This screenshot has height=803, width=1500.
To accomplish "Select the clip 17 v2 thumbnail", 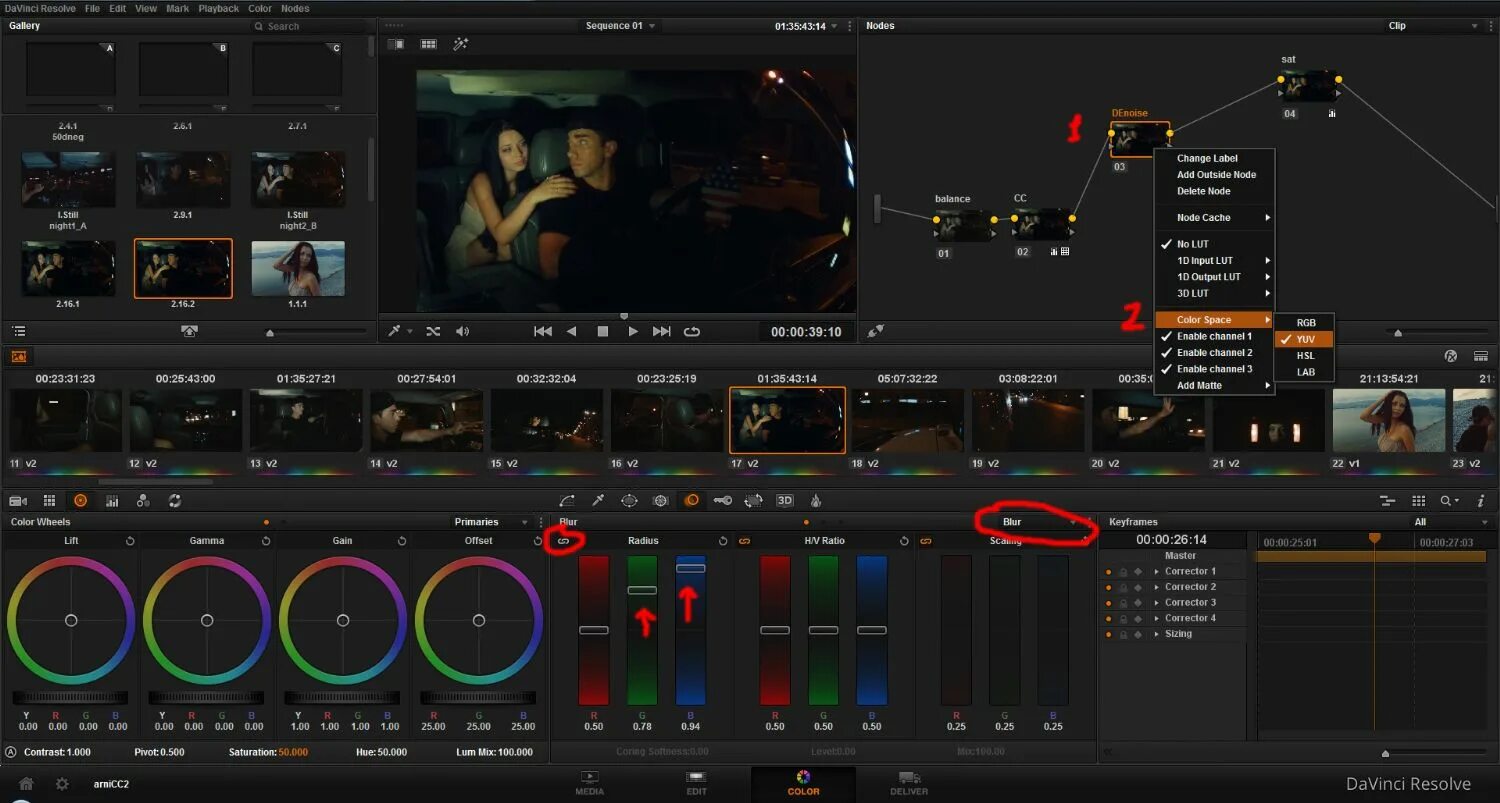I will (x=787, y=419).
